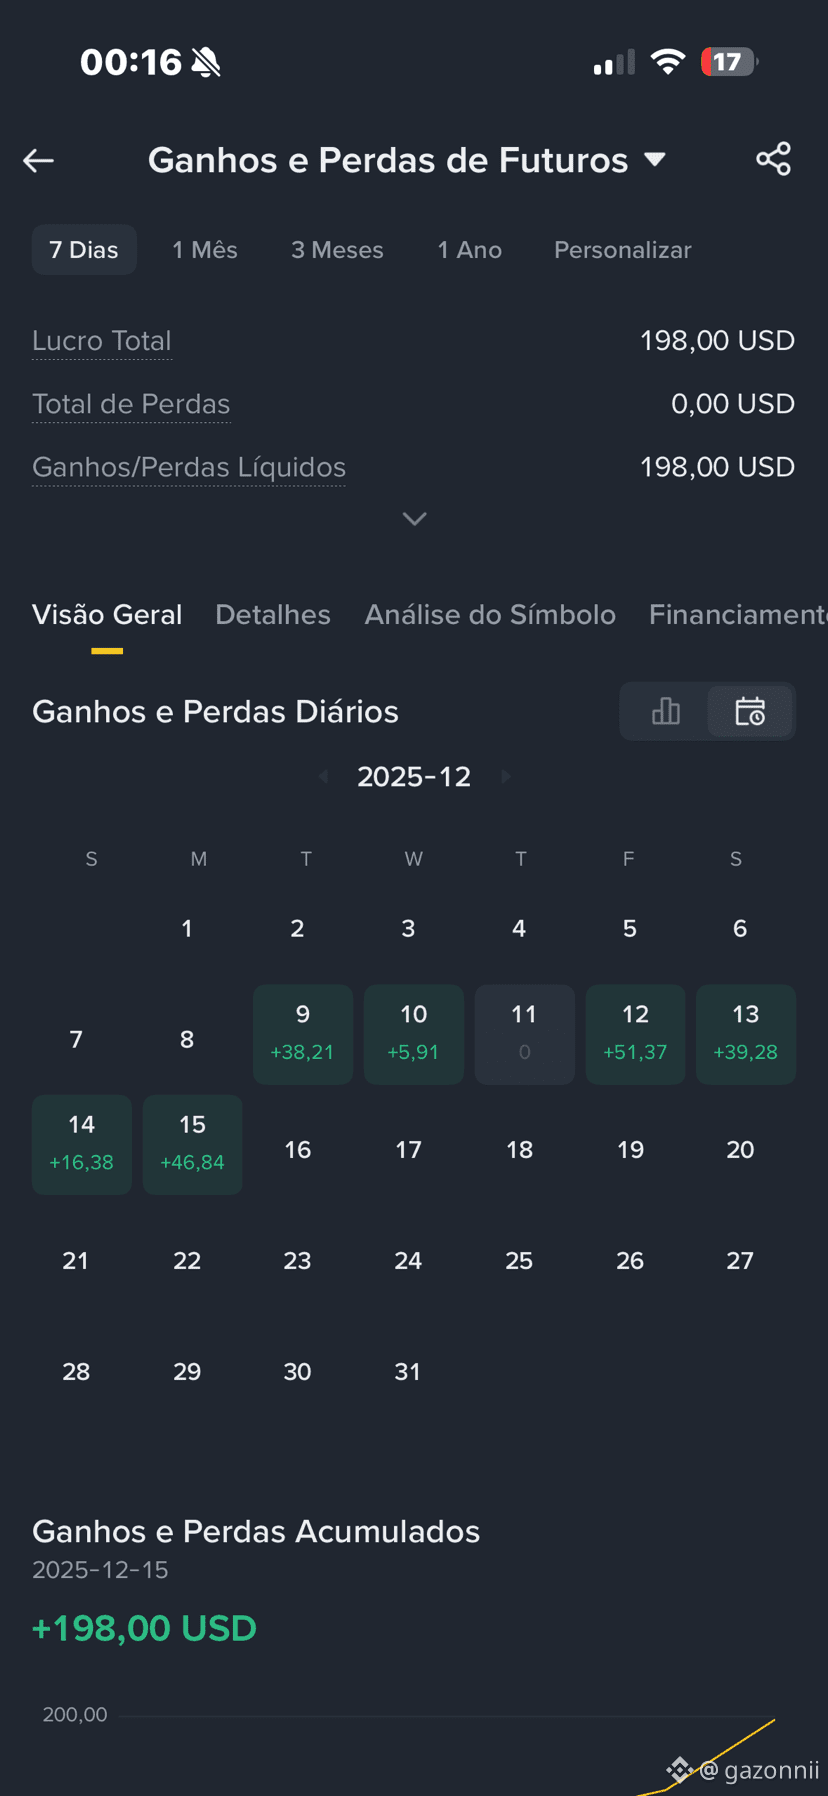Select December 15 calendar cell
This screenshot has width=828, height=1796.
[192, 1144]
